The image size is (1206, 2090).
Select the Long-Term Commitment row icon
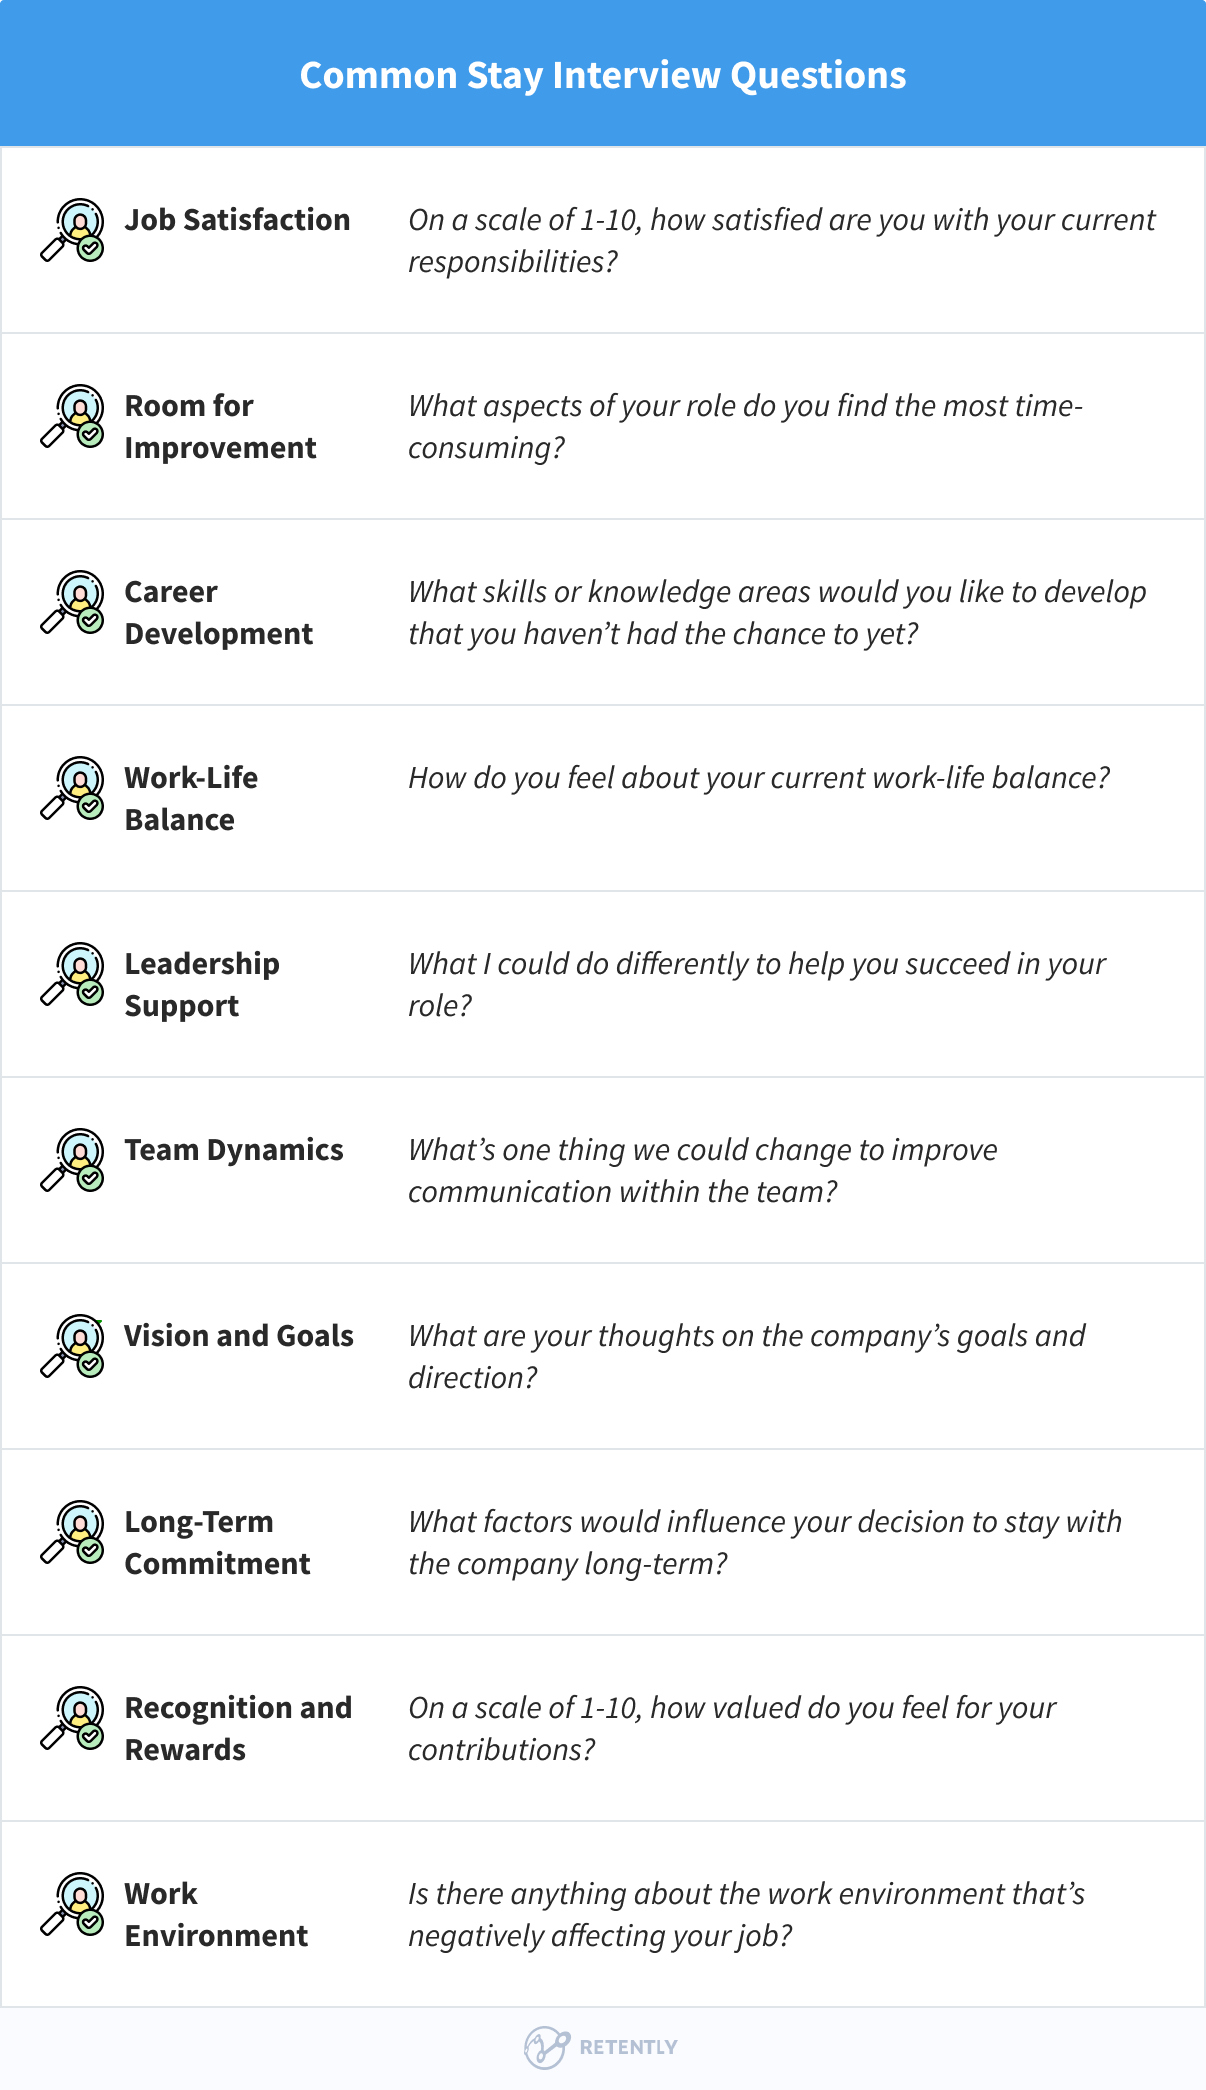point(73,1532)
